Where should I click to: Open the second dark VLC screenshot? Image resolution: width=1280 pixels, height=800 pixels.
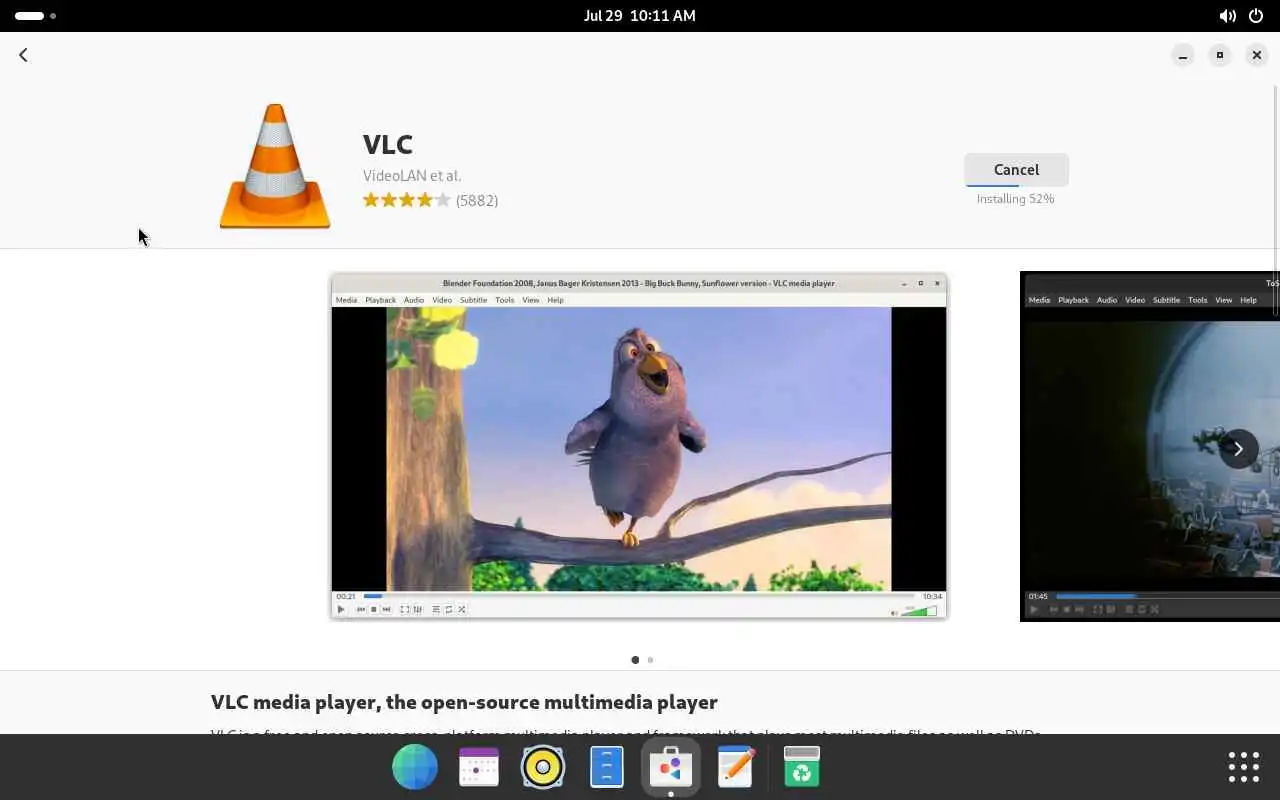click(1150, 446)
